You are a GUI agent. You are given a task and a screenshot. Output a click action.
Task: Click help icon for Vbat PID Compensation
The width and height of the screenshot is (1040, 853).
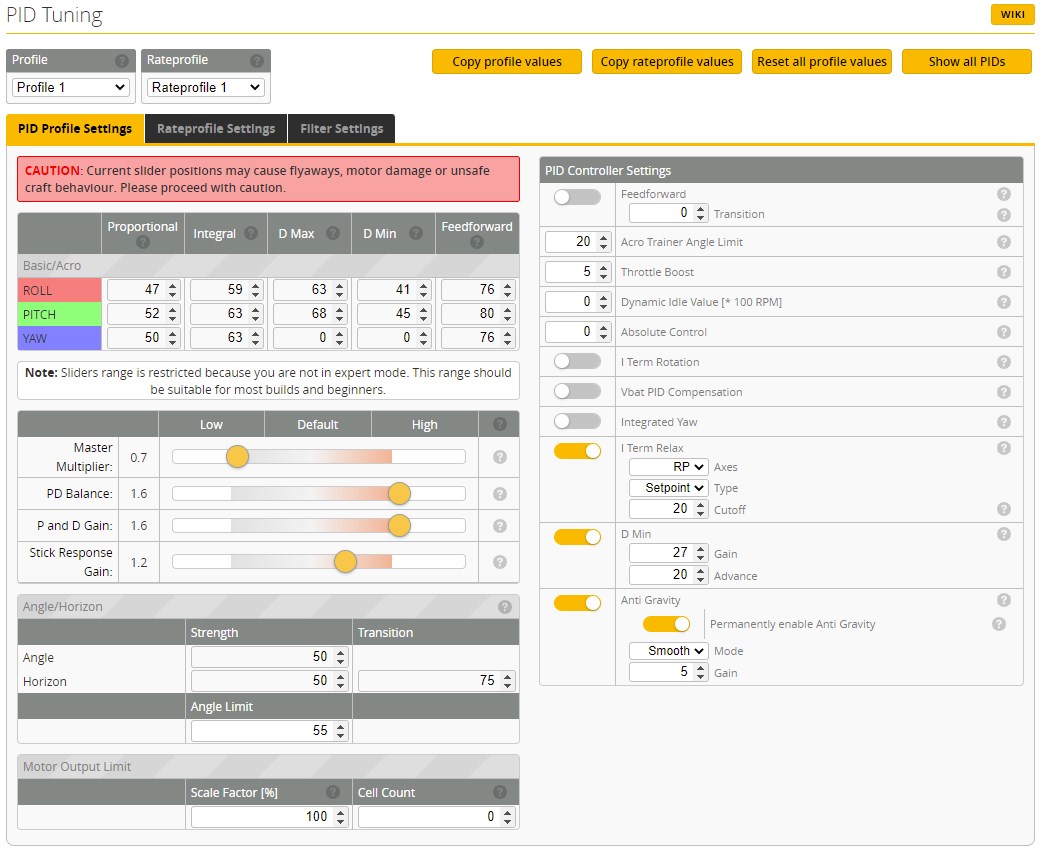(1004, 392)
